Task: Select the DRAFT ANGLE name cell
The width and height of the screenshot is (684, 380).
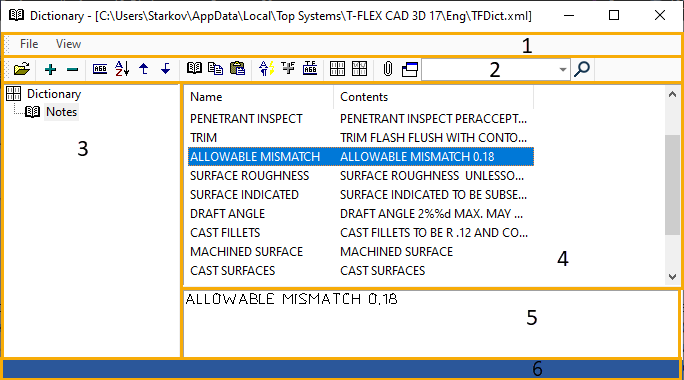Action: [228, 214]
